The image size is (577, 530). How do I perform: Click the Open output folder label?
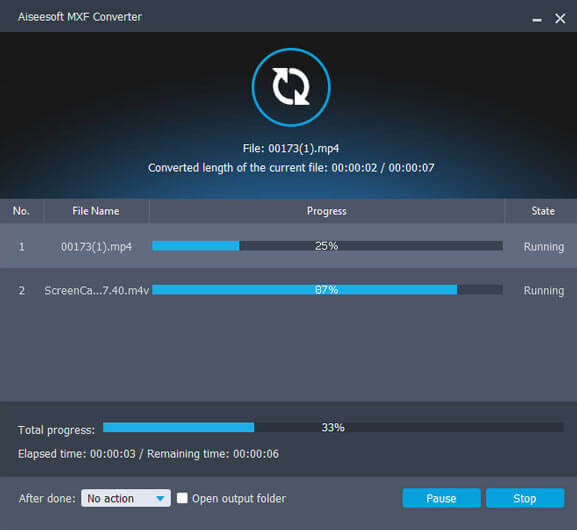click(239, 498)
